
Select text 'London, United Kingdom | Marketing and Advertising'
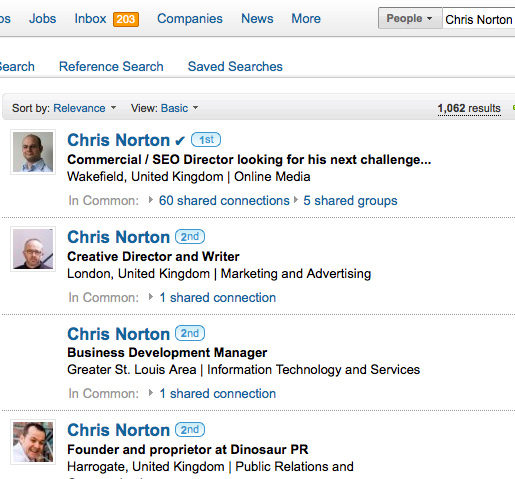[x=219, y=274]
